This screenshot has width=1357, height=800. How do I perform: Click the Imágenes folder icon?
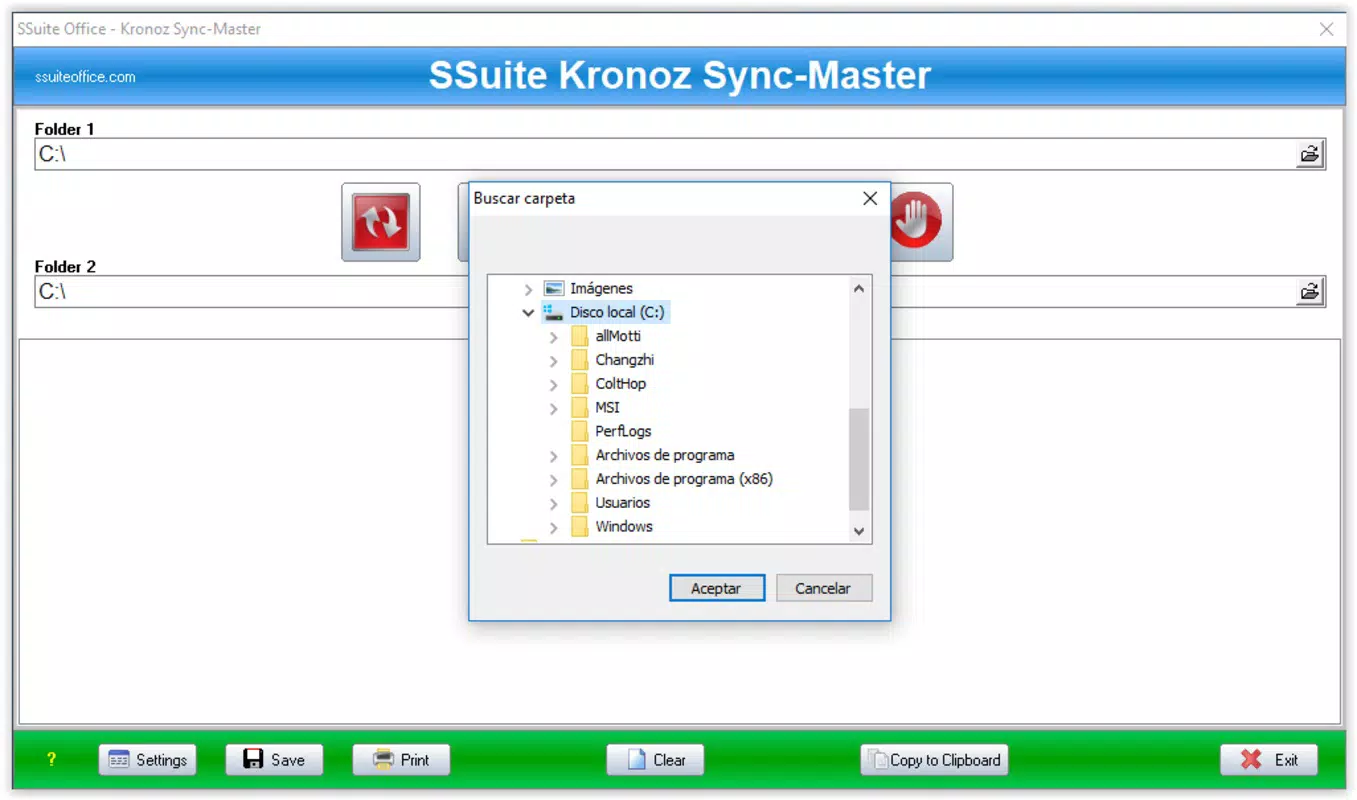(554, 289)
